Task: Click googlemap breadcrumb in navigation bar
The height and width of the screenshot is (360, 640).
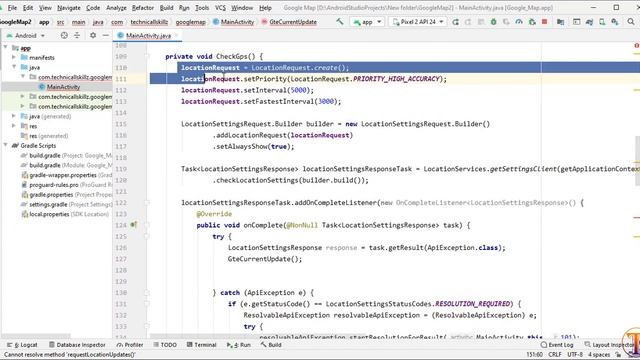Action: [x=190, y=22]
